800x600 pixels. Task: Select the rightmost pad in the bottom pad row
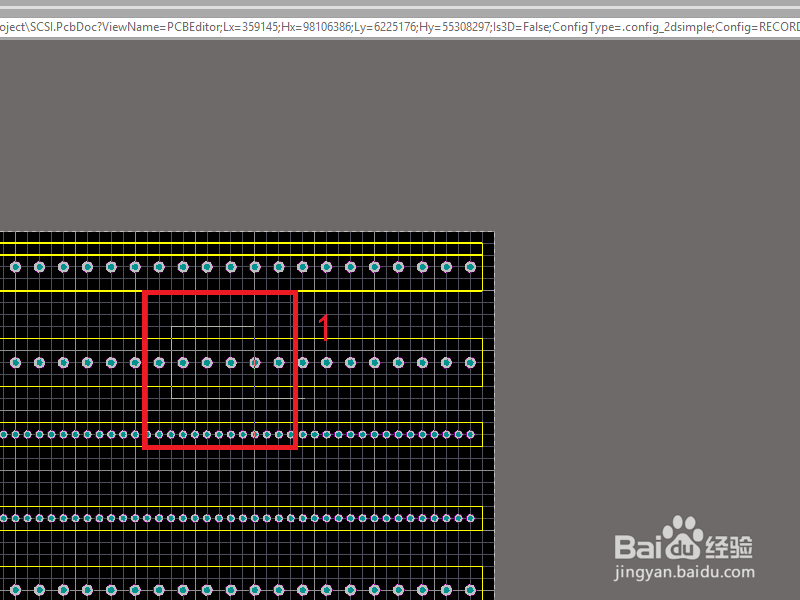pyautogui.click(x=470, y=590)
